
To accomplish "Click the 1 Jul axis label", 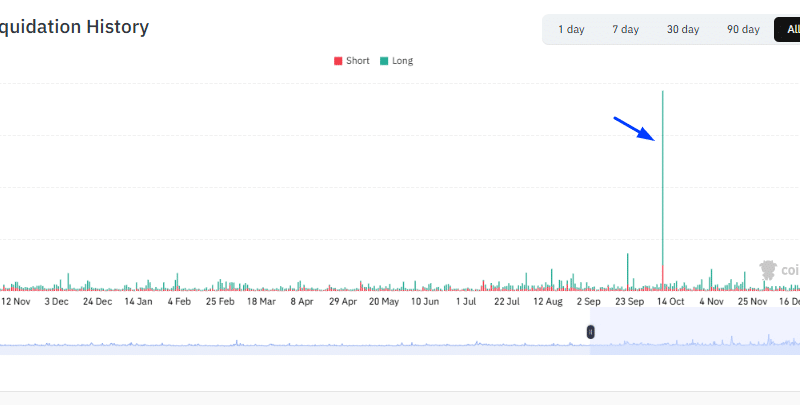I will [x=466, y=301].
